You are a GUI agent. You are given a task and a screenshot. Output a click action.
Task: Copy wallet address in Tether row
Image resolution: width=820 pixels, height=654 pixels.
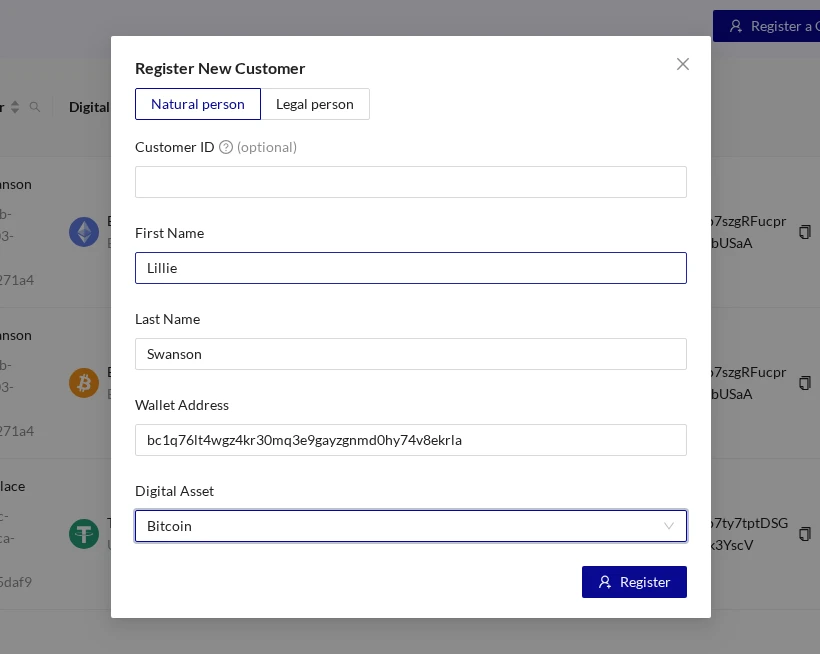click(805, 534)
